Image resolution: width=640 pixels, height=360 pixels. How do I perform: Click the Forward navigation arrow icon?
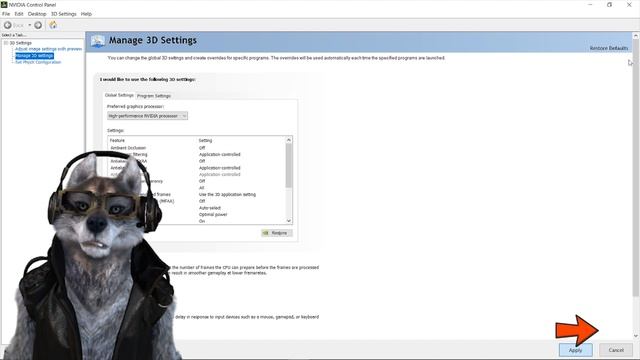[38, 25]
